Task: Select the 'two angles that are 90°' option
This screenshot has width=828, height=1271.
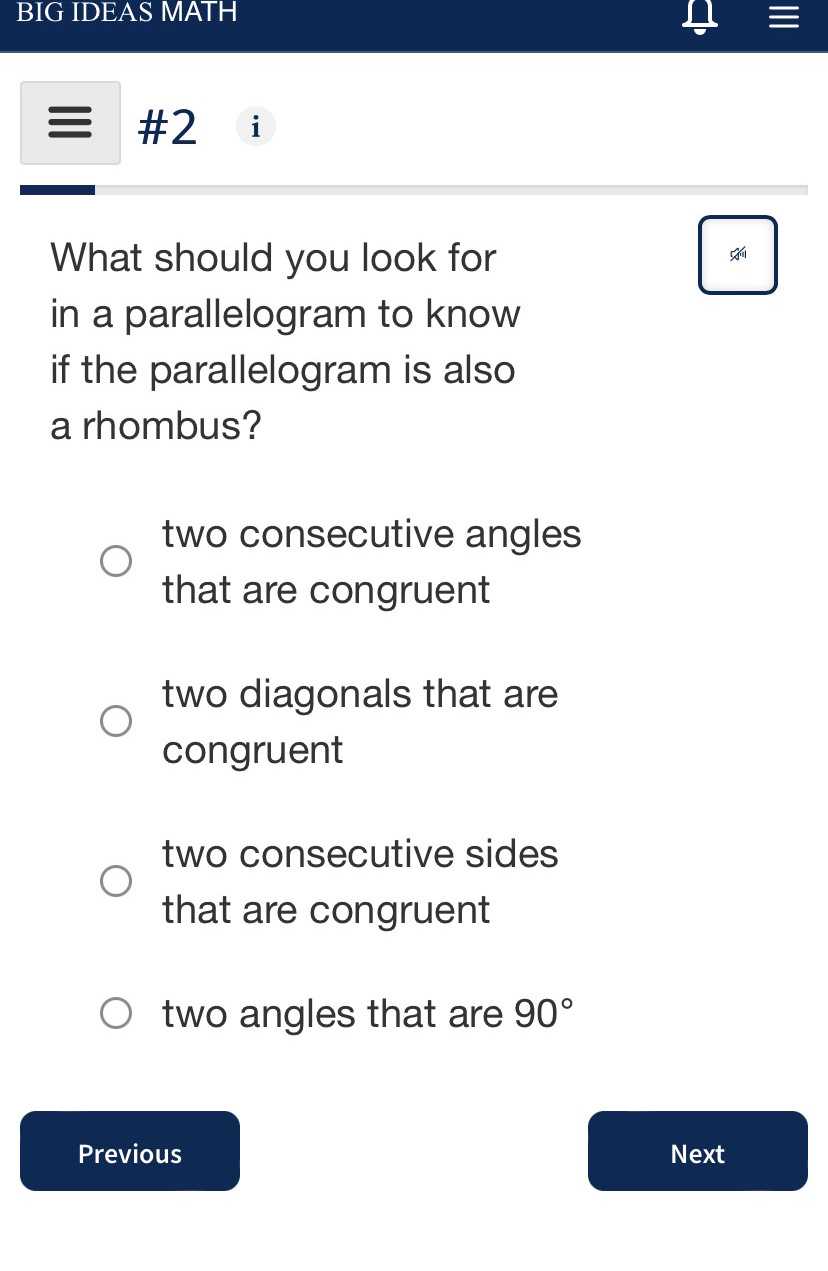Action: tap(116, 1013)
